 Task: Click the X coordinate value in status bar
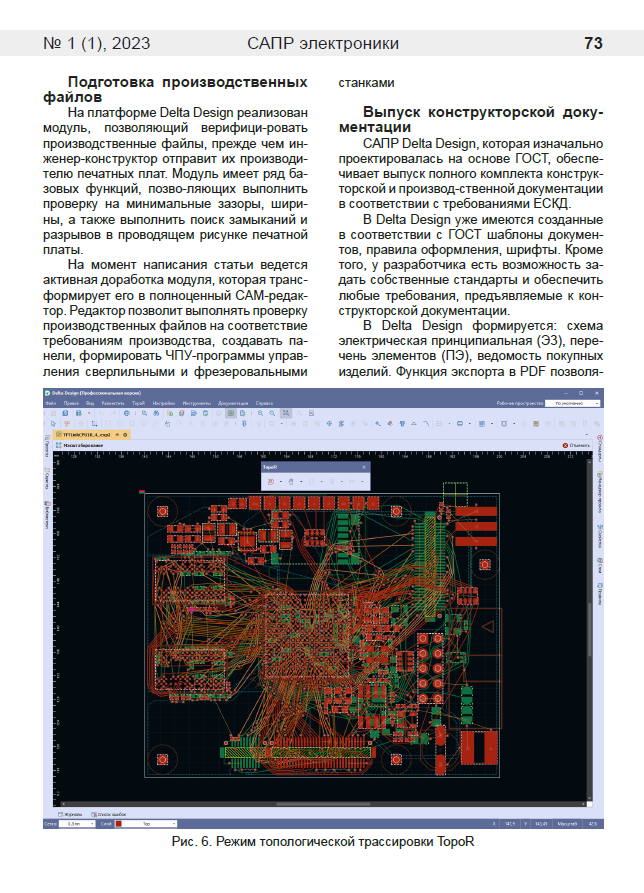pyautogui.click(x=510, y=824)
